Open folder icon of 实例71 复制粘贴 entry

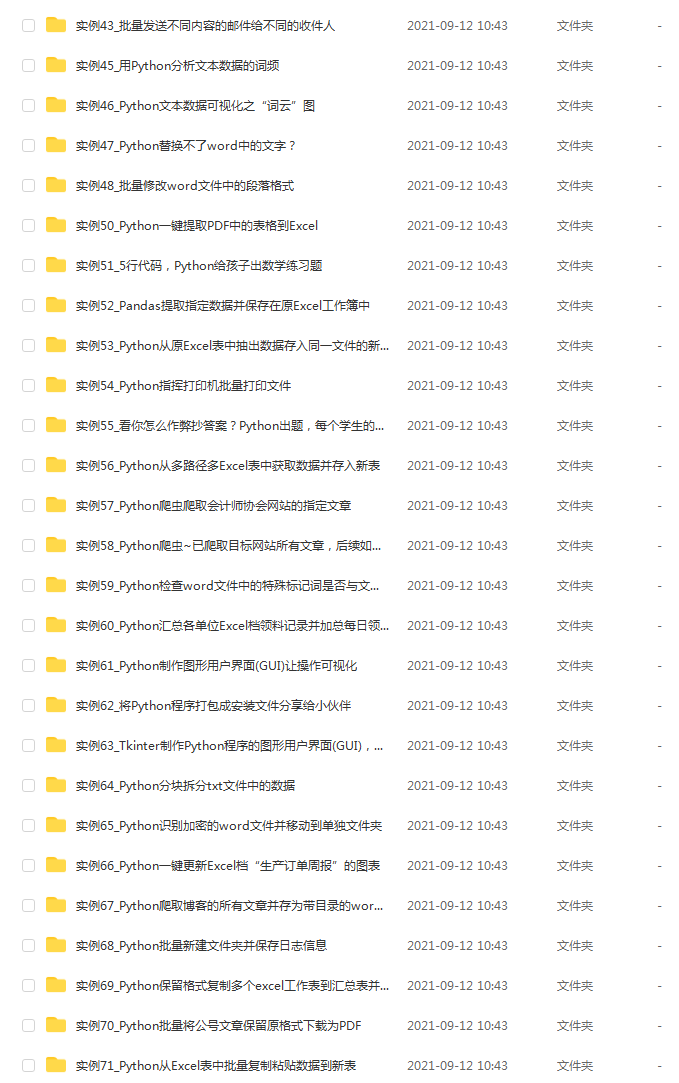[x=56, y=1065]
